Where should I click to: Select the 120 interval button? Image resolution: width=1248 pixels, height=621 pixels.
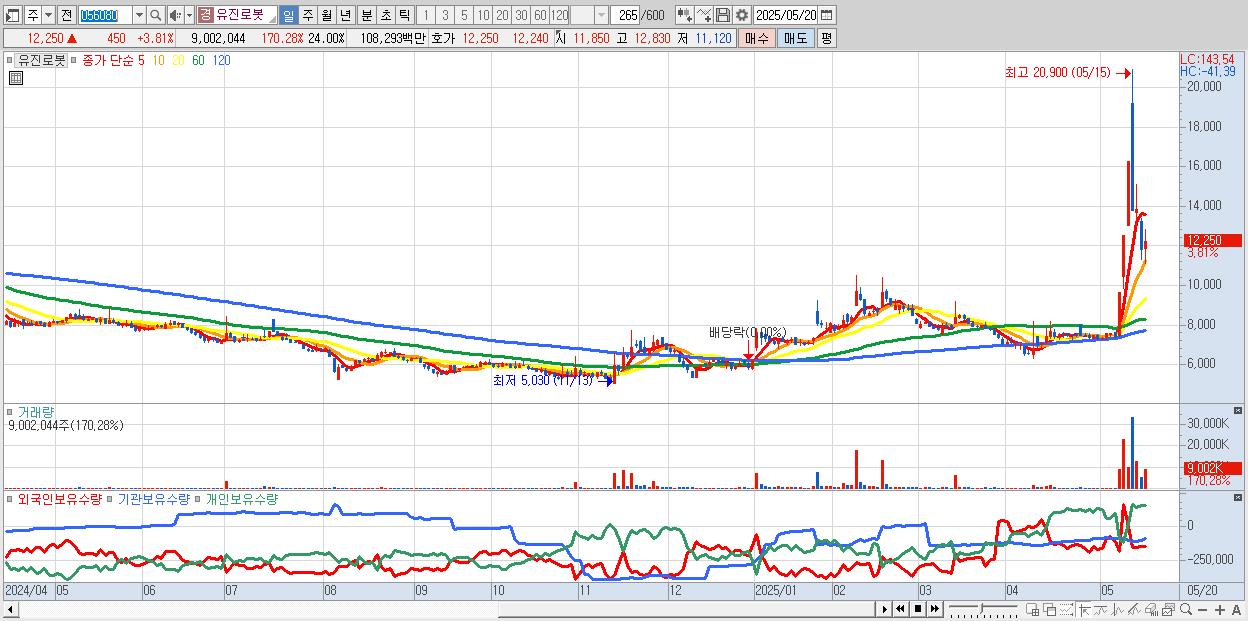pyautogui.click(x=560, y=15)
